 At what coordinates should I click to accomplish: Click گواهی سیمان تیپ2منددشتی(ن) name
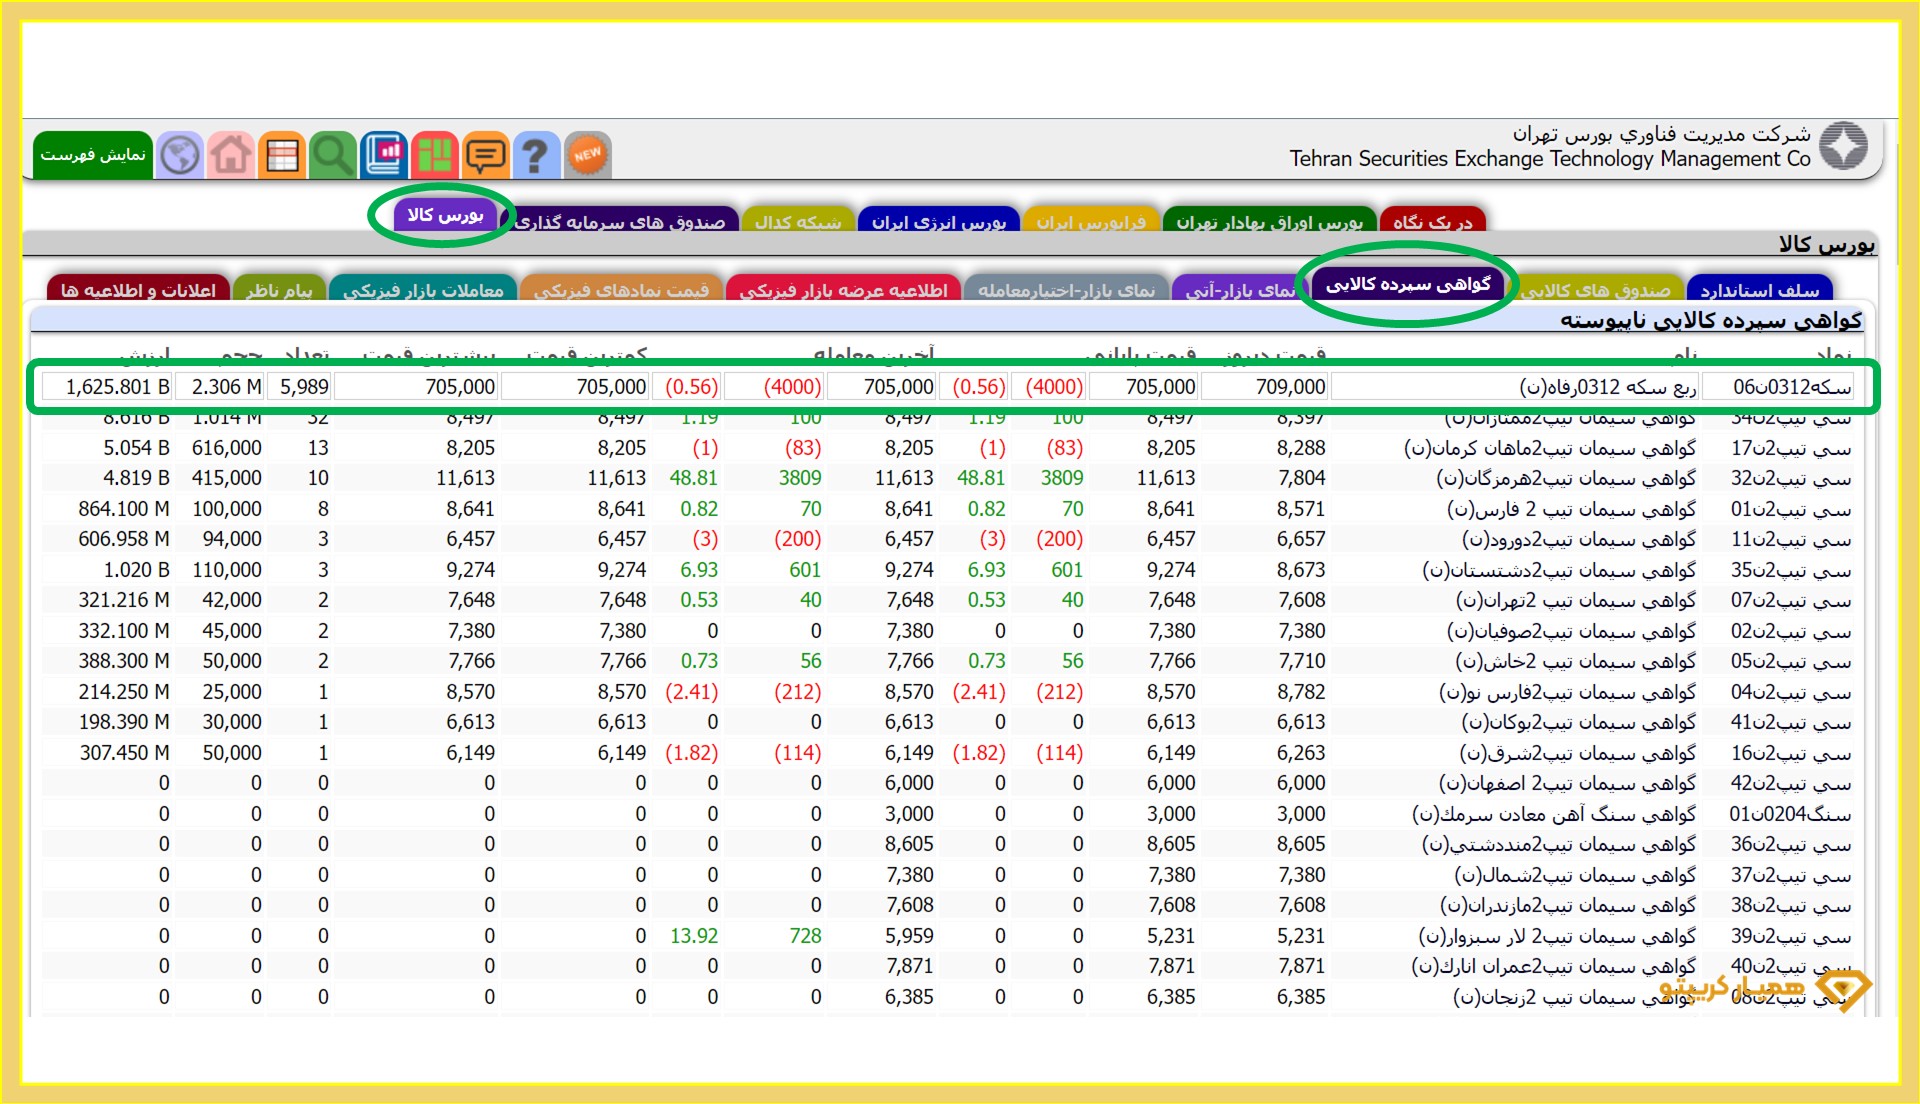tap(1559, 844)
